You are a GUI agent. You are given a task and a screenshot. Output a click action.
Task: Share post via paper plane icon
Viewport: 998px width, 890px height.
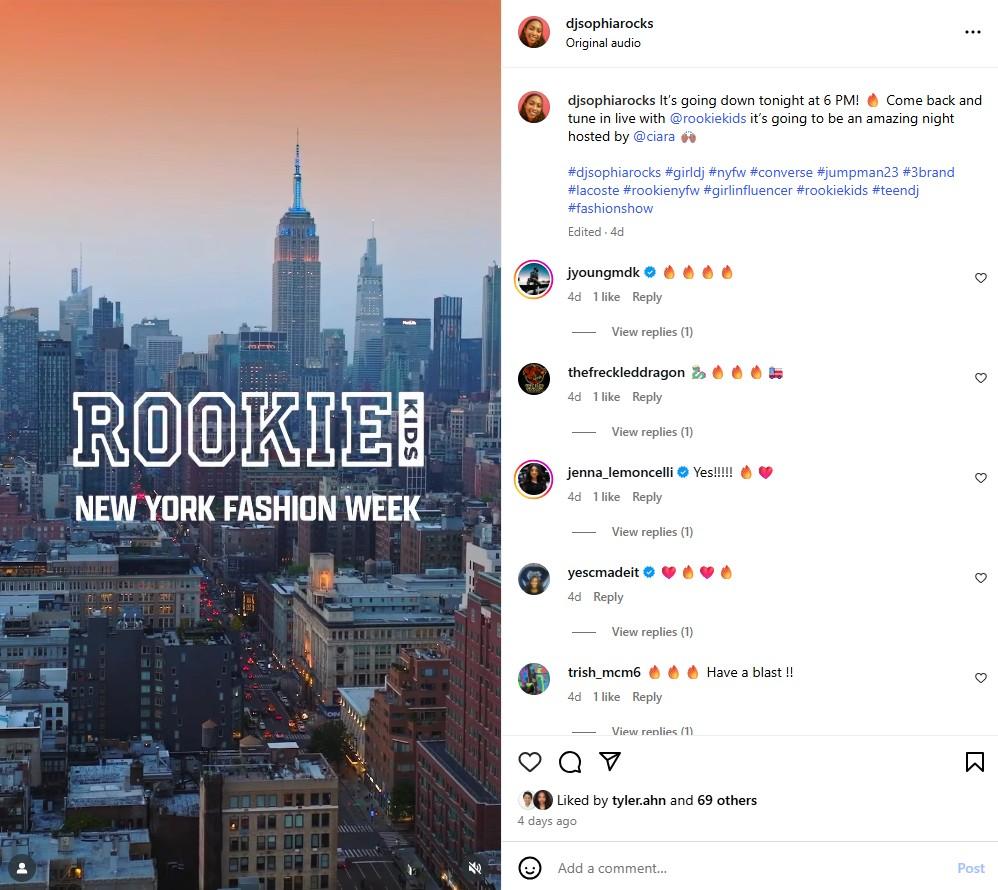tap(610, 761)
